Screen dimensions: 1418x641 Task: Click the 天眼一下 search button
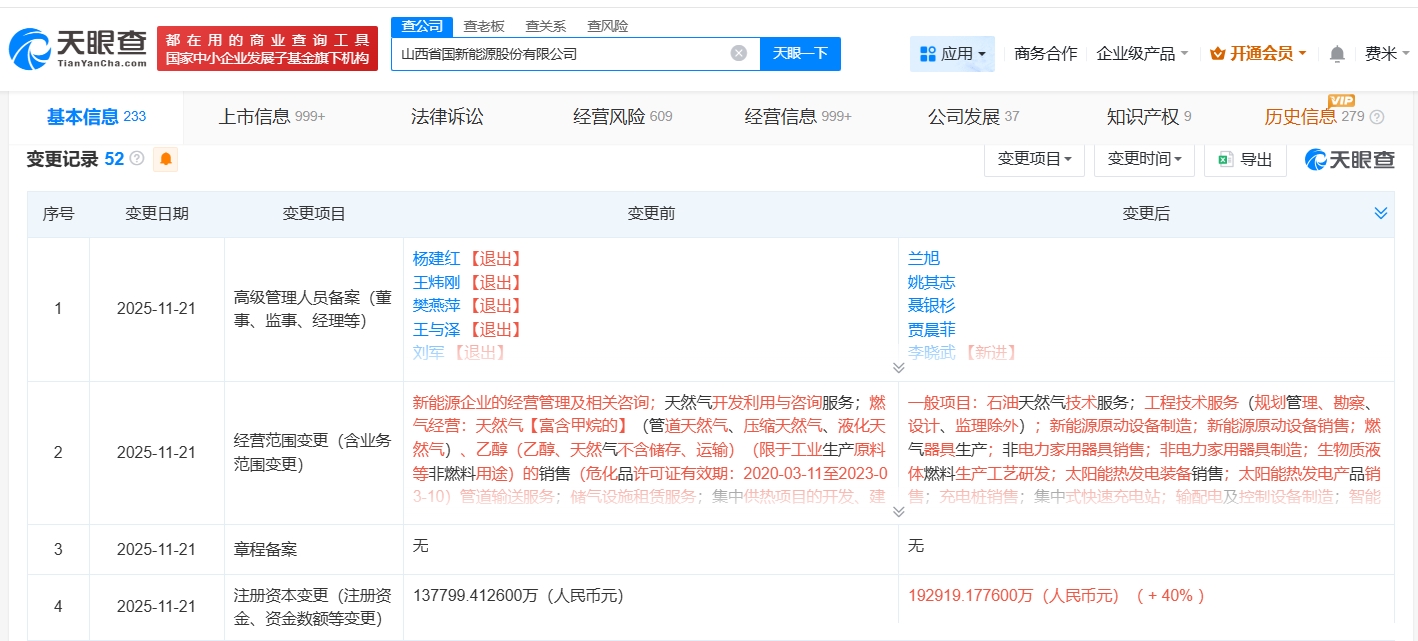[800, 53]
